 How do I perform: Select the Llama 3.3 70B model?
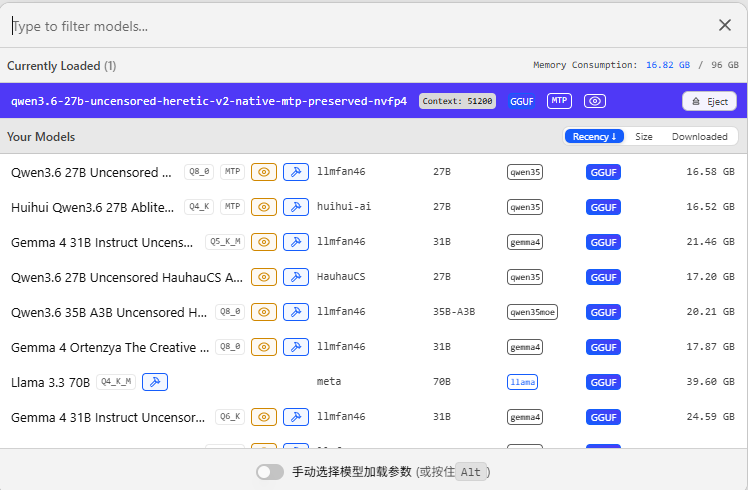click(374, 382)
